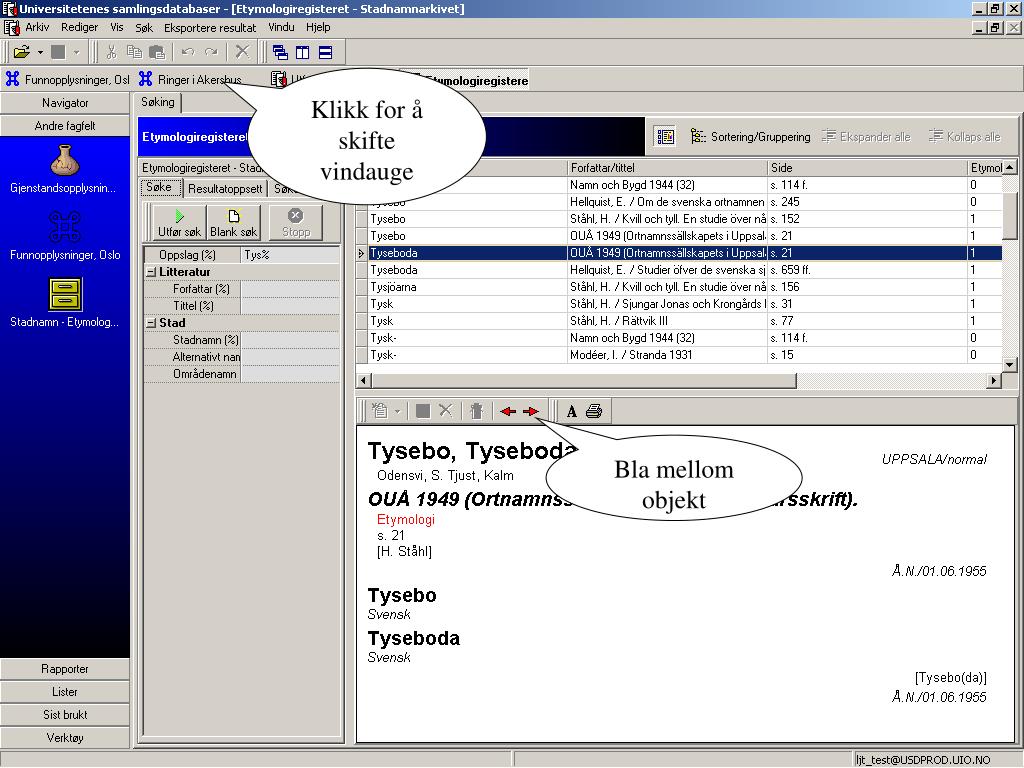Click the results horizontal scroll right arrow
Image resolution: width=1024 pixels, height=768 pixels.
(x=994, y=380)
